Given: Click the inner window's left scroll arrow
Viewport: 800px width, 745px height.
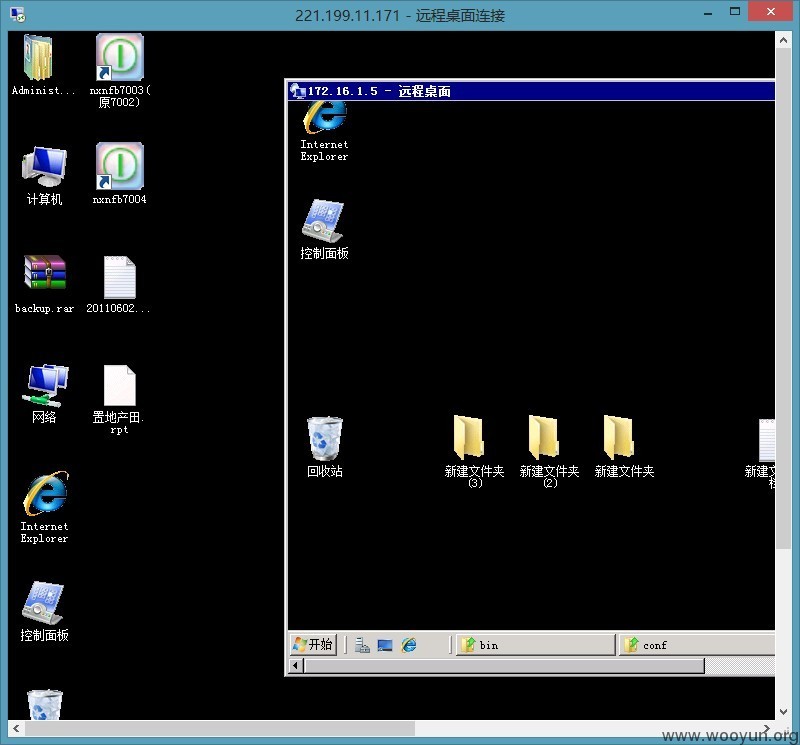Looking at the screenshot, I should click(296, 666).
